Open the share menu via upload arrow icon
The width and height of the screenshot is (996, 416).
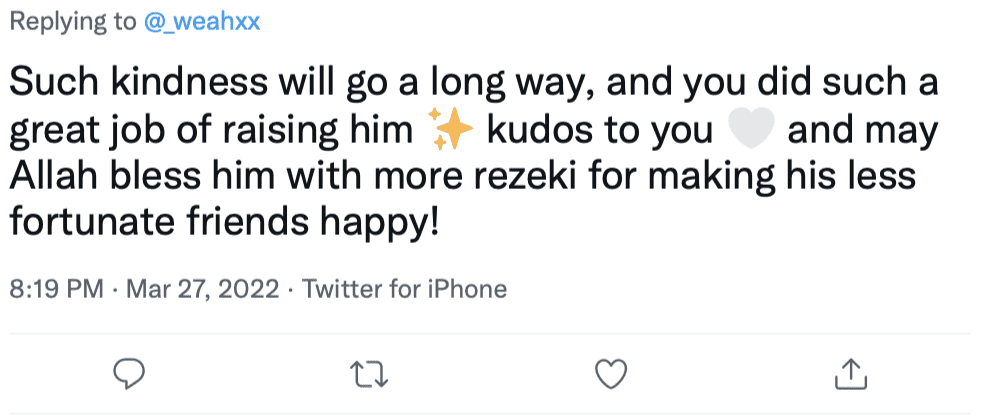(848, 374)
